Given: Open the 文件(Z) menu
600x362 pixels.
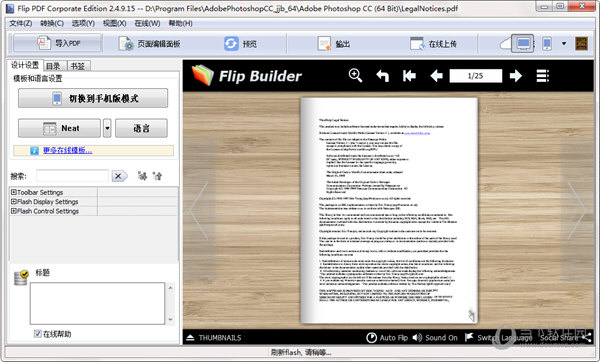Looking at the screenshot, I should (21, 23).
